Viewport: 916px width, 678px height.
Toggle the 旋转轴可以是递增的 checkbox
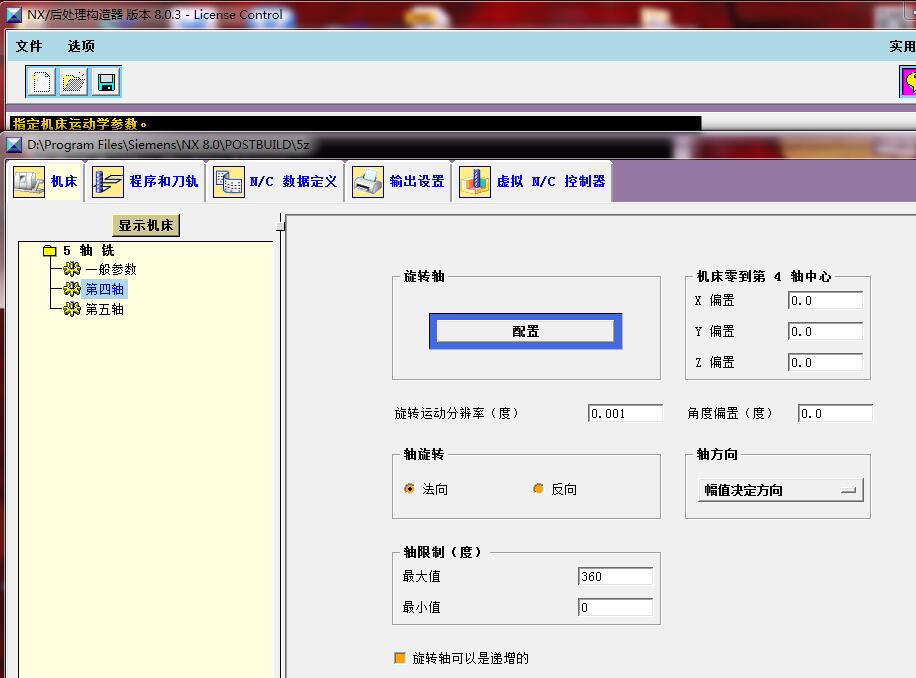pyautogui.click(x=401, y=658)
